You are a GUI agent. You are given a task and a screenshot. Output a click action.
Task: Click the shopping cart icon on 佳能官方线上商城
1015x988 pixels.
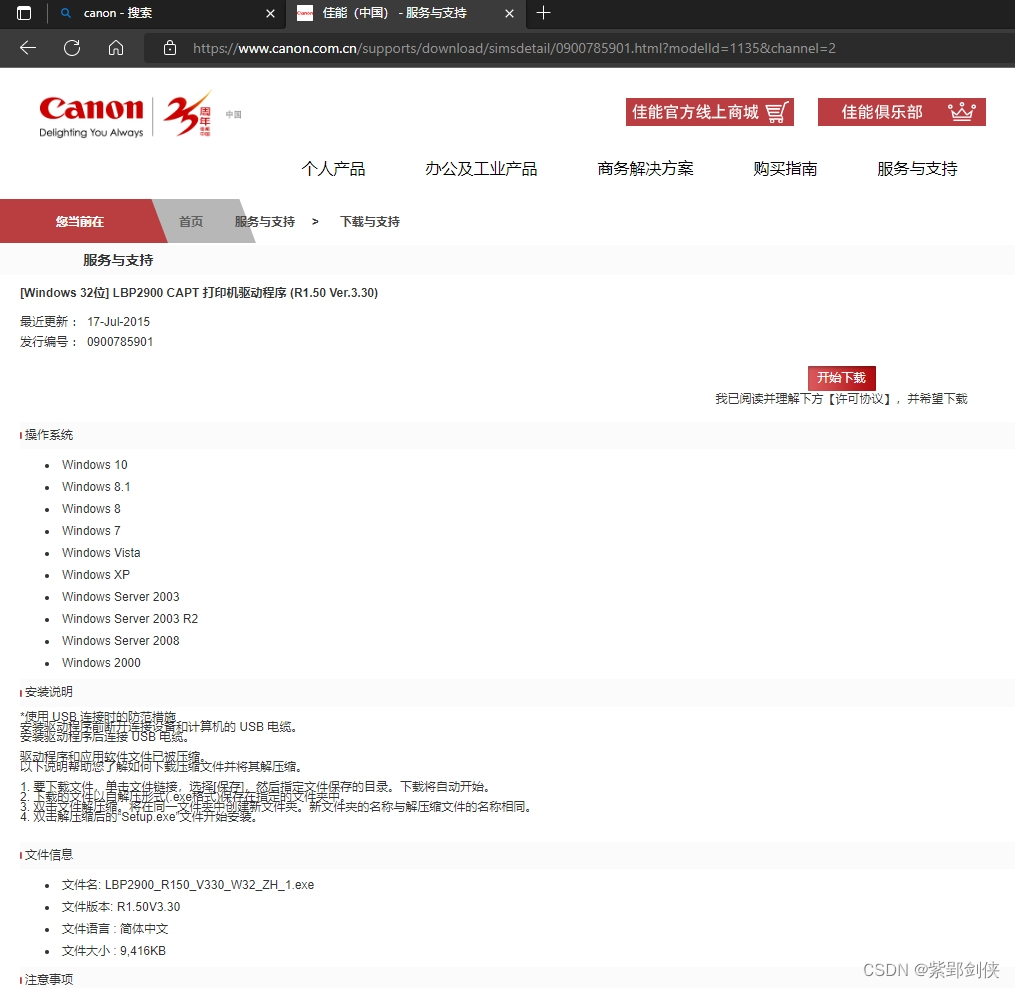777,111
